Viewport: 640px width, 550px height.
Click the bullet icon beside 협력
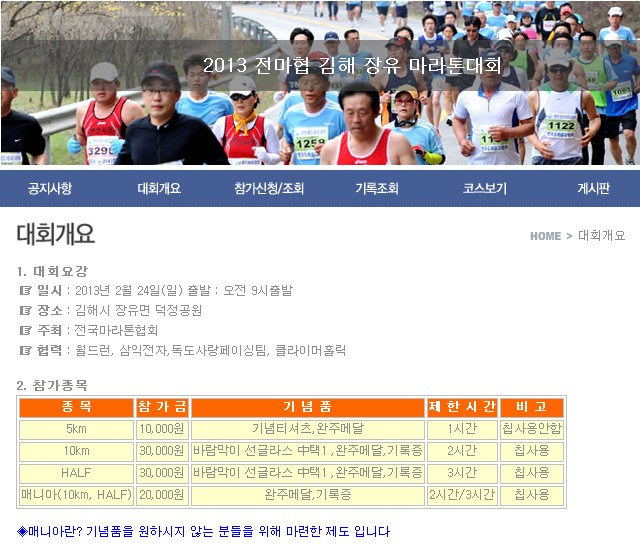[25, 350]
